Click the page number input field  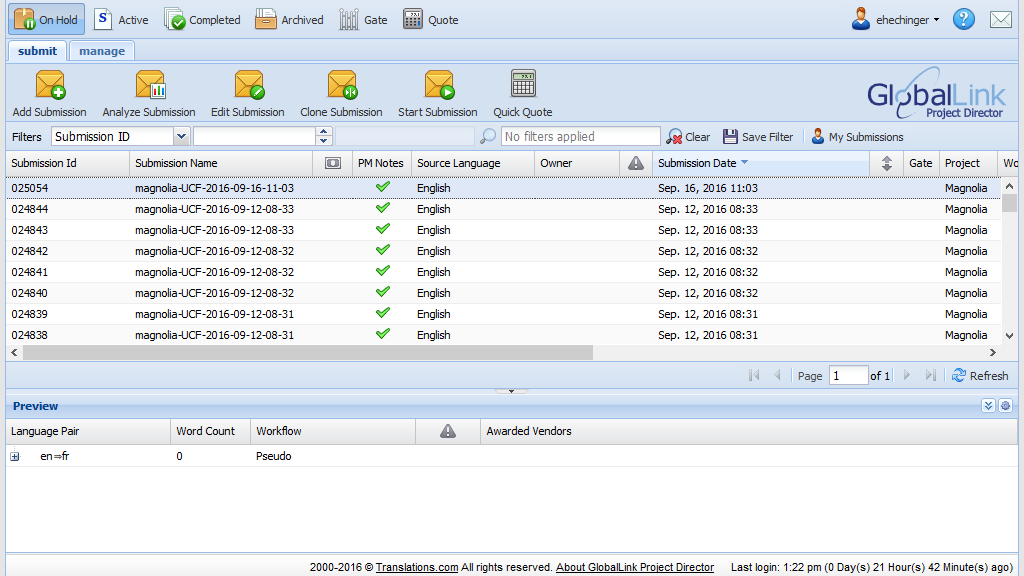point(848,376)
